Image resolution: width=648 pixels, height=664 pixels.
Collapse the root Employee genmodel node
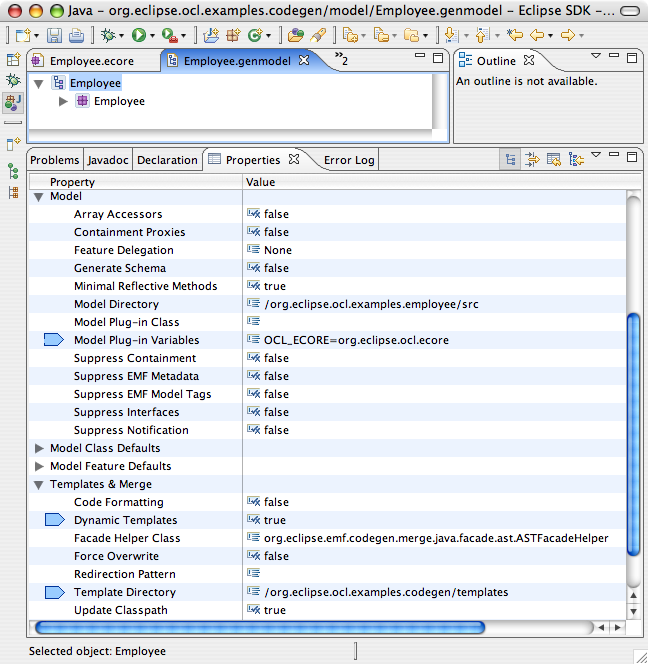39,84
